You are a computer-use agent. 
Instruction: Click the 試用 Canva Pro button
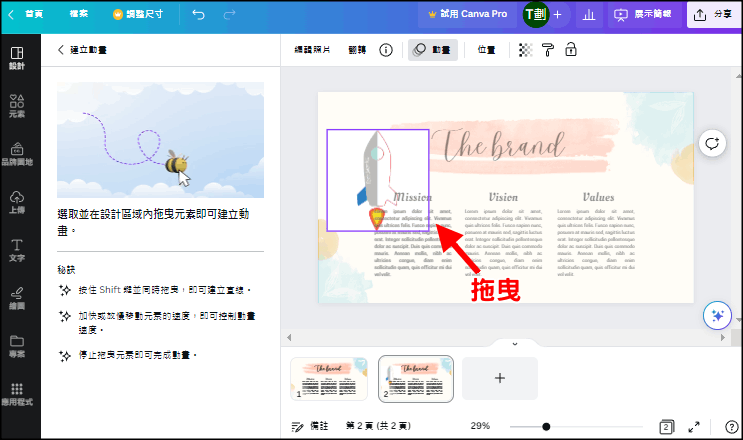466,15
